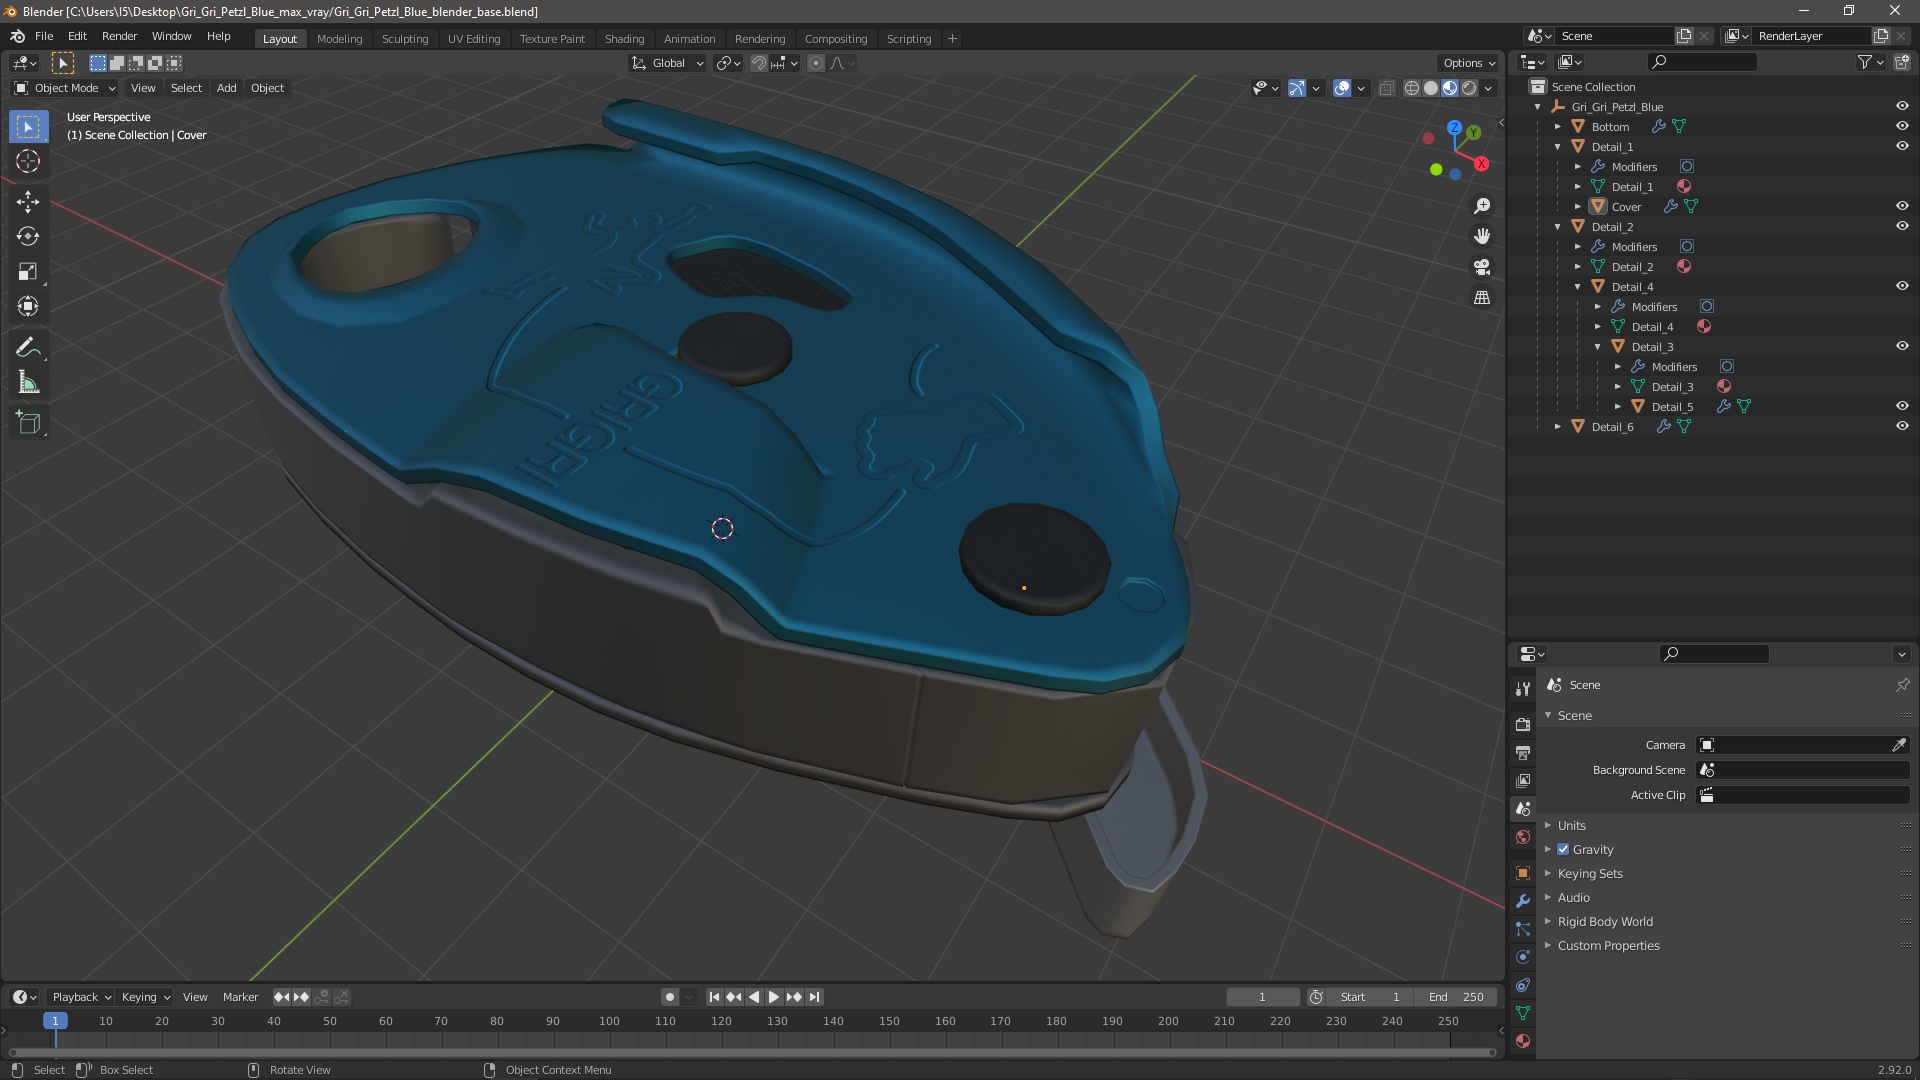1920x1080 pixels.
Task: Click the current frame number field
Action: point(1262,997)
